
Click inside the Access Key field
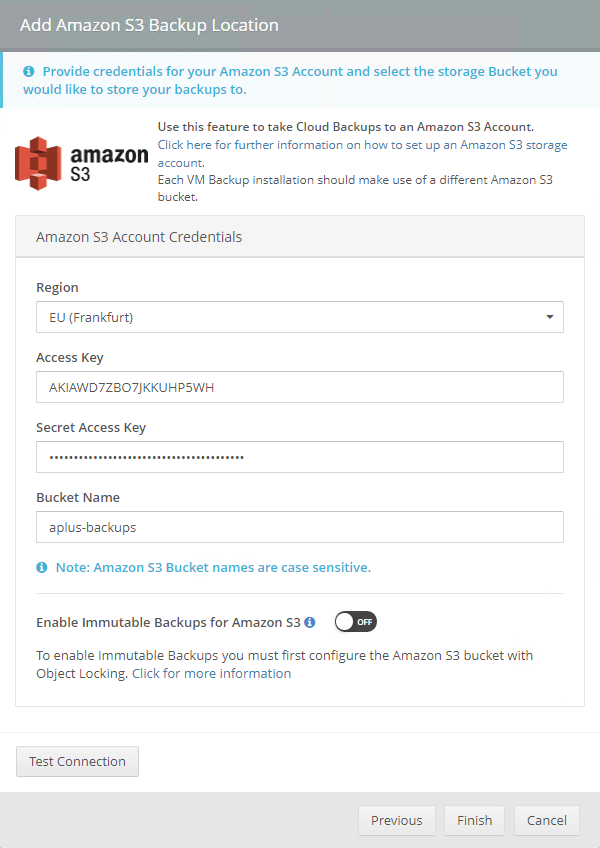point(300,386)
